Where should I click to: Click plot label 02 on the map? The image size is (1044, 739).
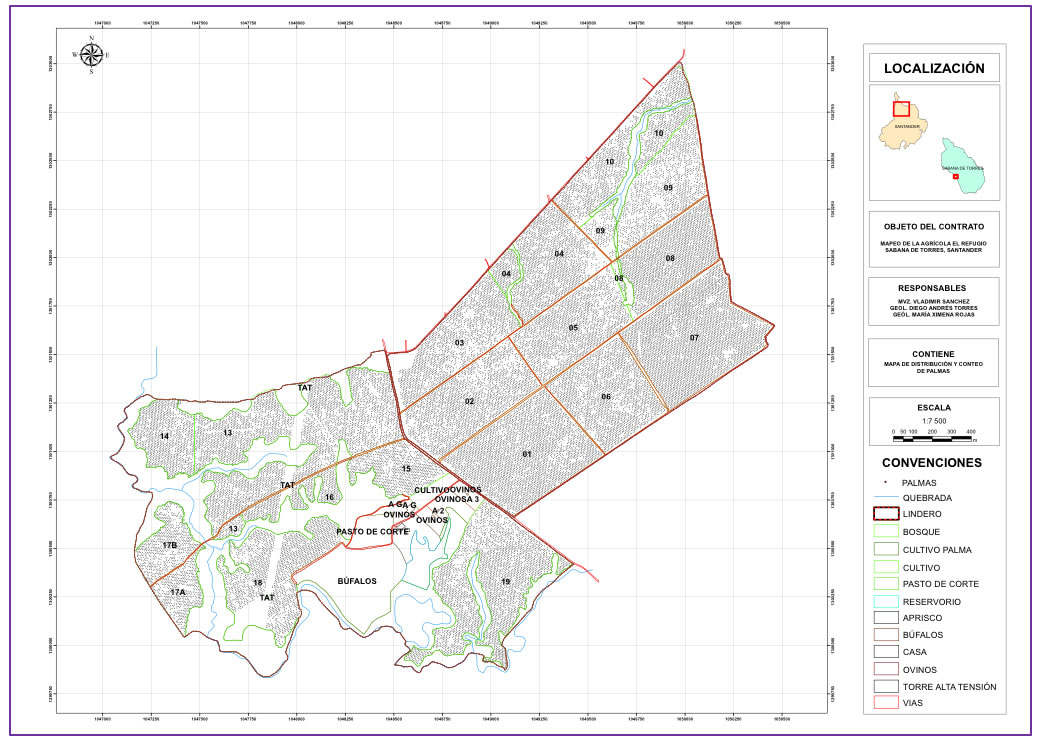pos(469,401)
